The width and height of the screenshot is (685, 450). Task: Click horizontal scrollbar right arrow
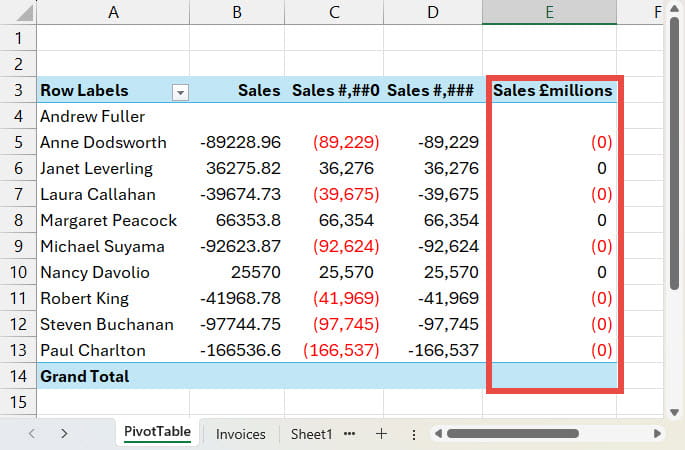pos(657,433)
